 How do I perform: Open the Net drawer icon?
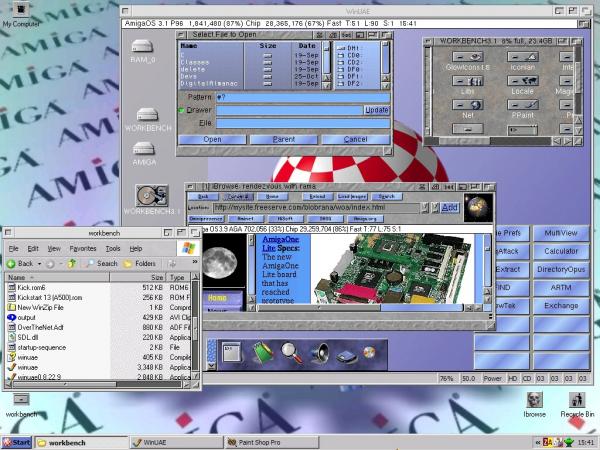coord(468,105)
